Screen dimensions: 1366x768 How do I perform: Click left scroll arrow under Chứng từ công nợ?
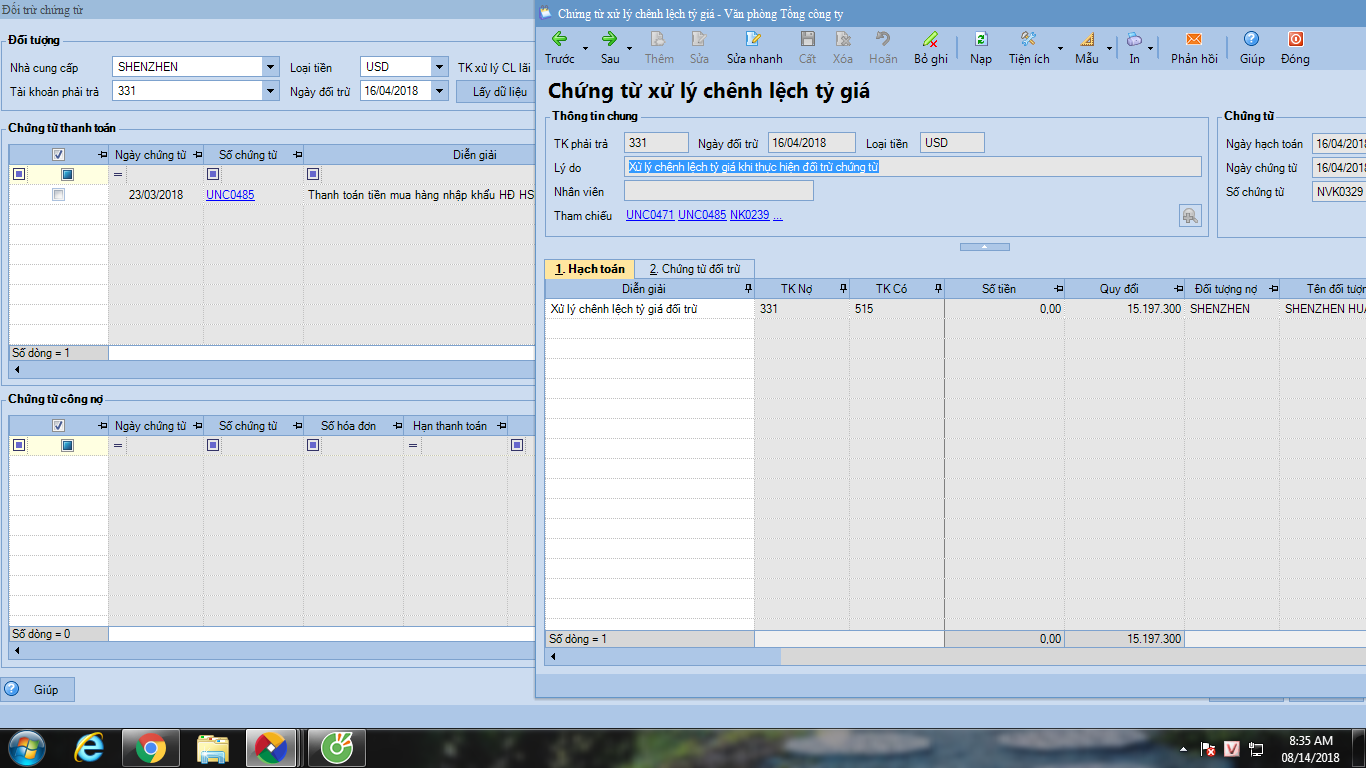(16, 650)
